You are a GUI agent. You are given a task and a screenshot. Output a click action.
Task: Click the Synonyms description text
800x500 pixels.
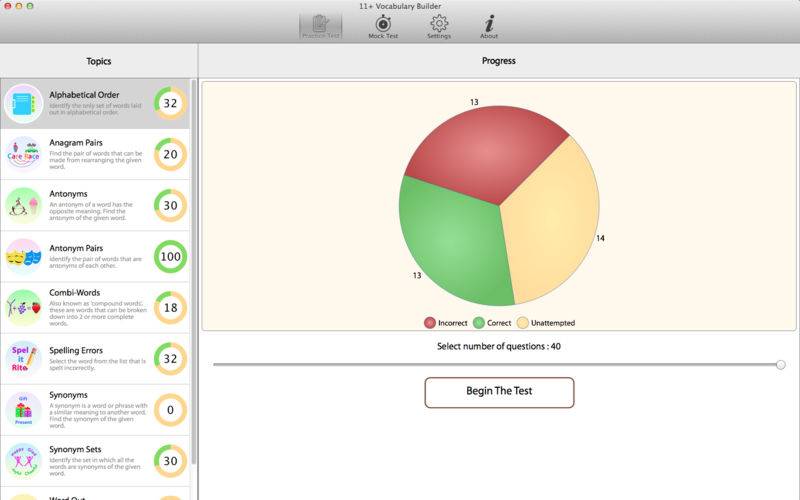[x=98, y=415]
